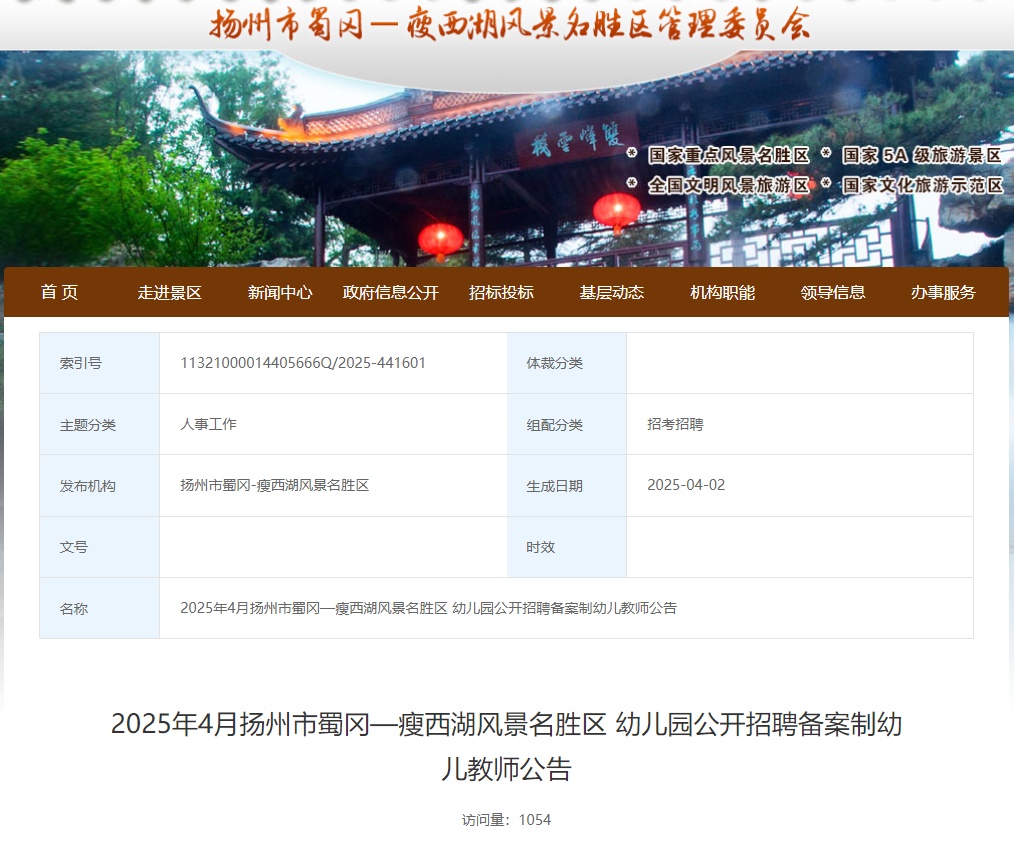Open the 招标投标 page
This screenshot has width=1014, height=844.
point(501,292)
